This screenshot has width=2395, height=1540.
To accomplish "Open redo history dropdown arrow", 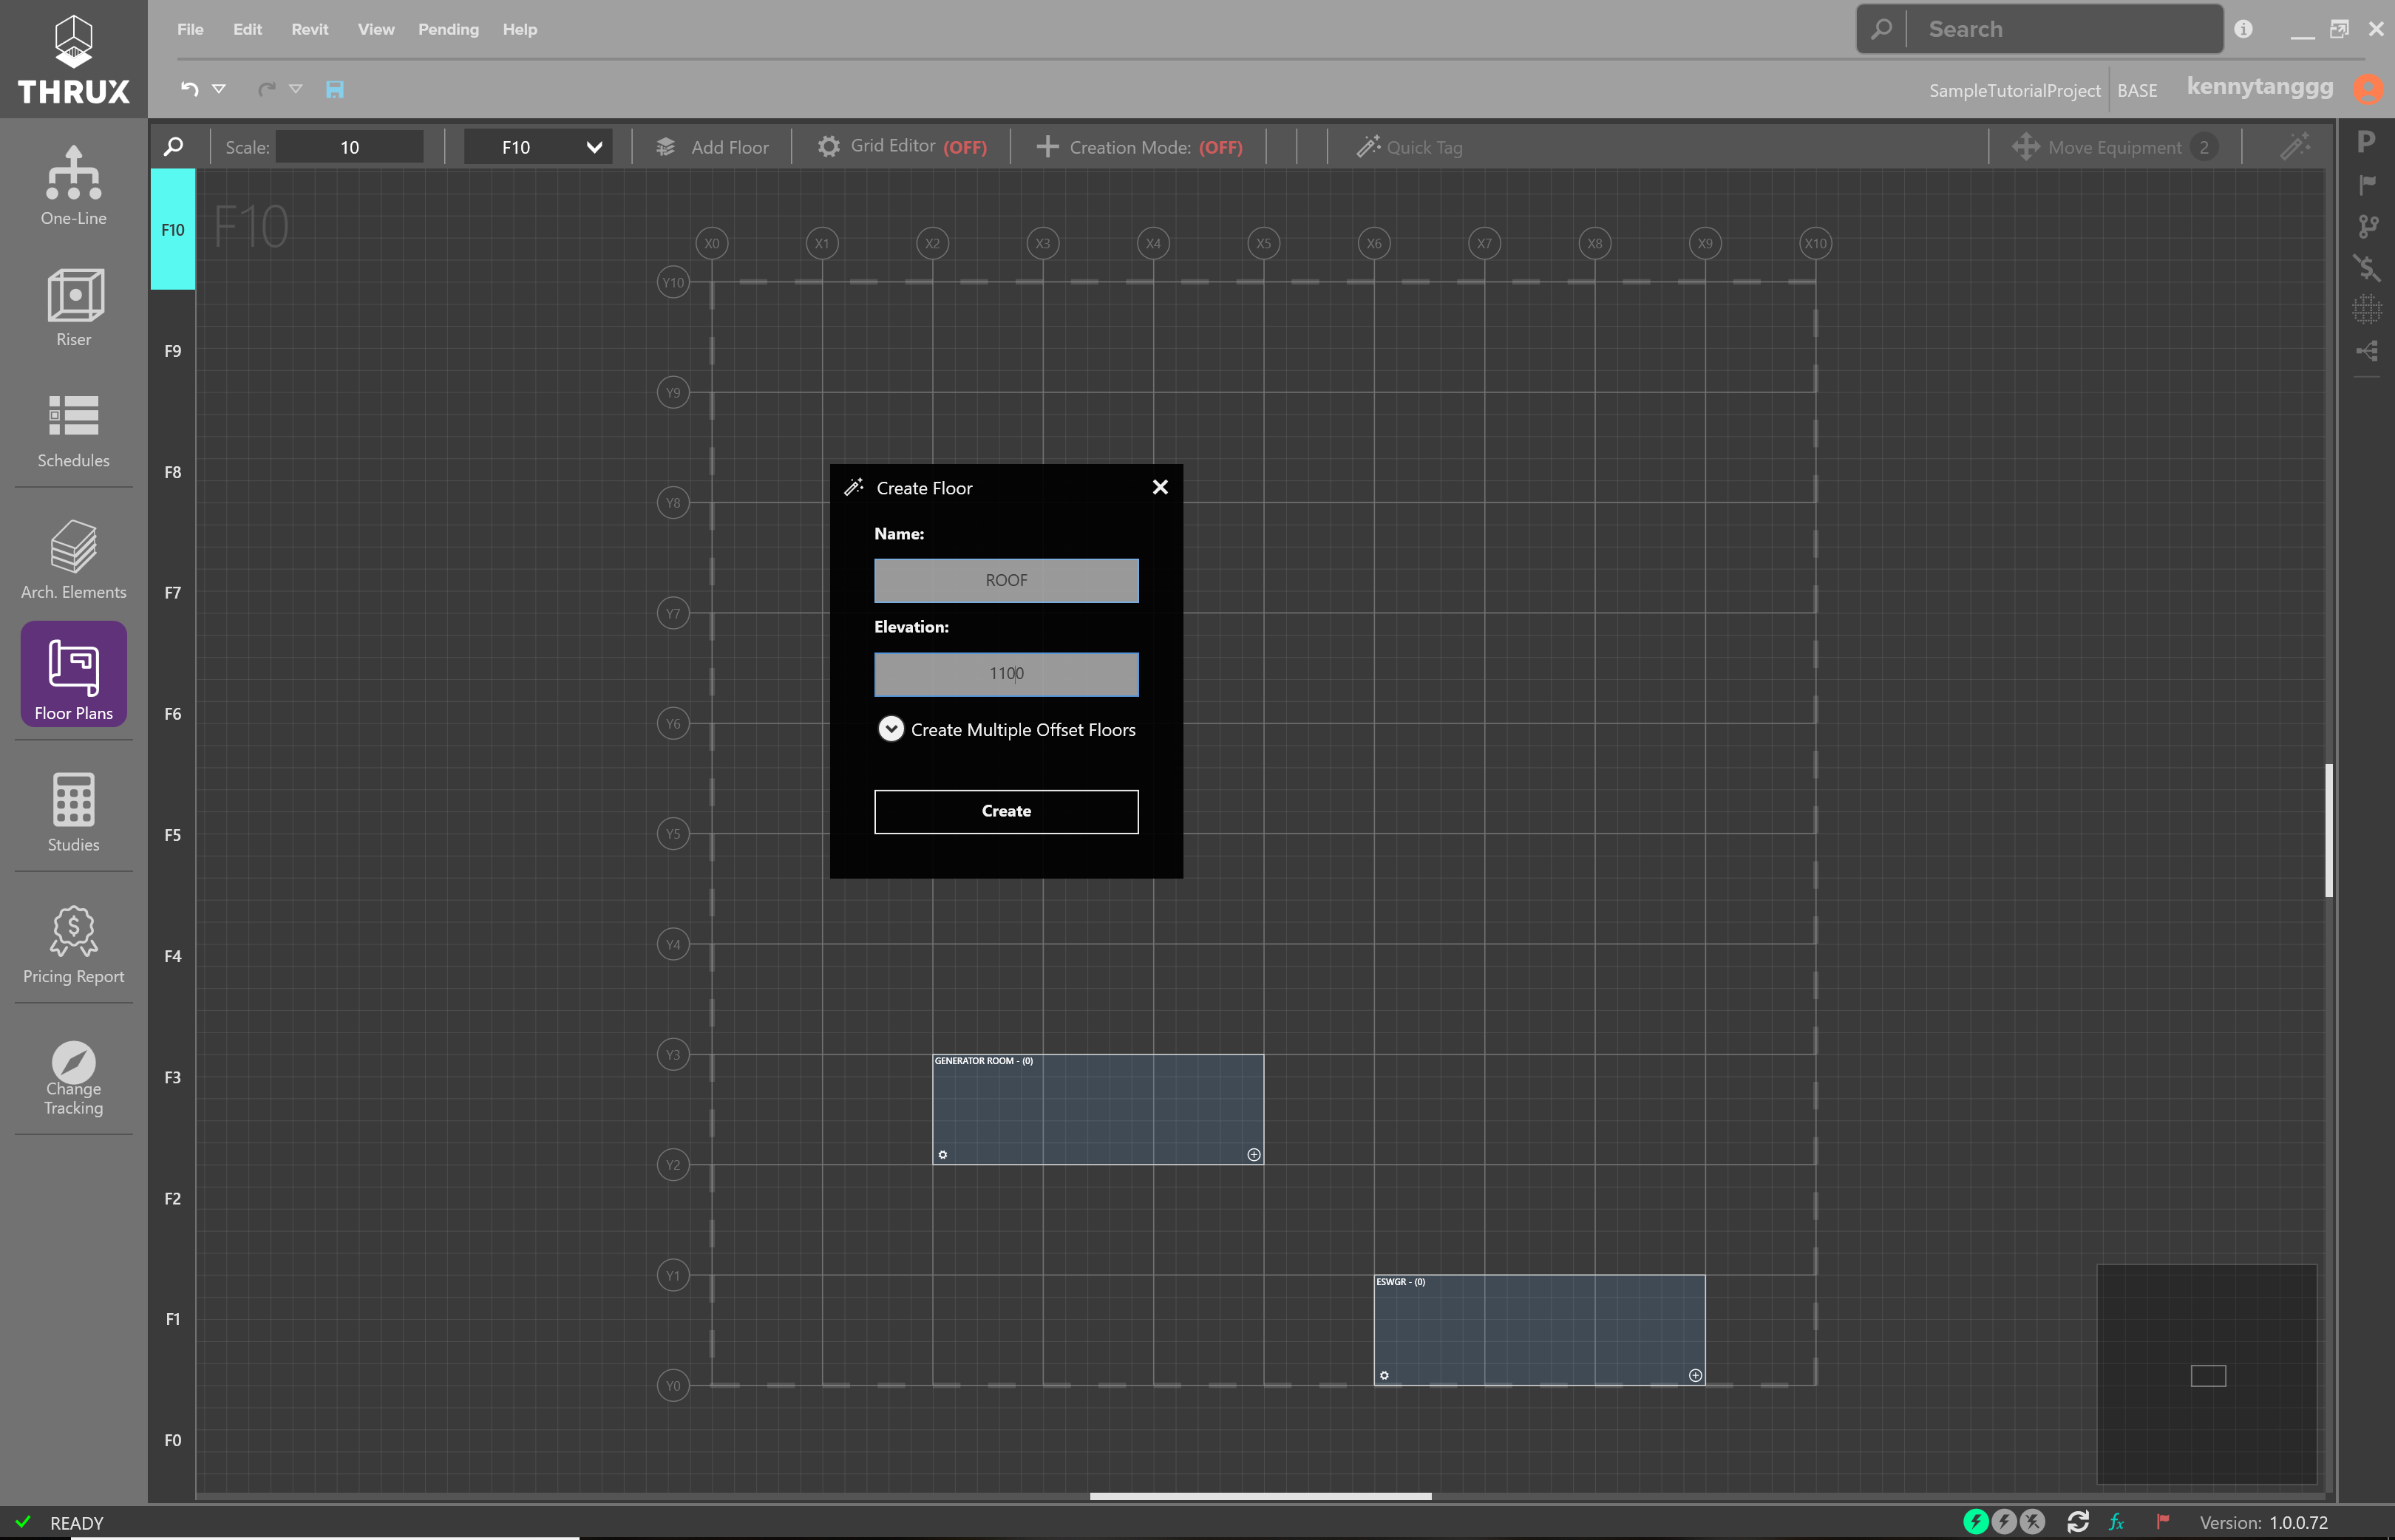I will (x=296, y=89).
